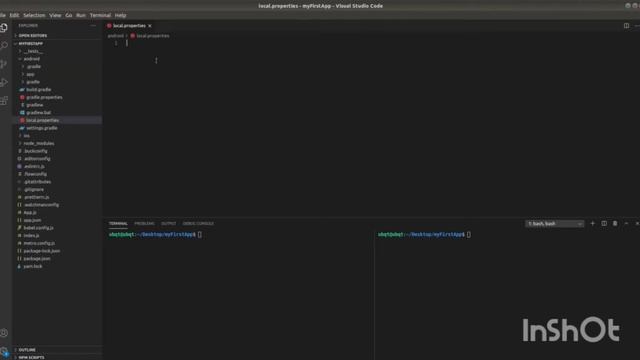Open metro.config.js file
The image size is (640, 360).
39,243
